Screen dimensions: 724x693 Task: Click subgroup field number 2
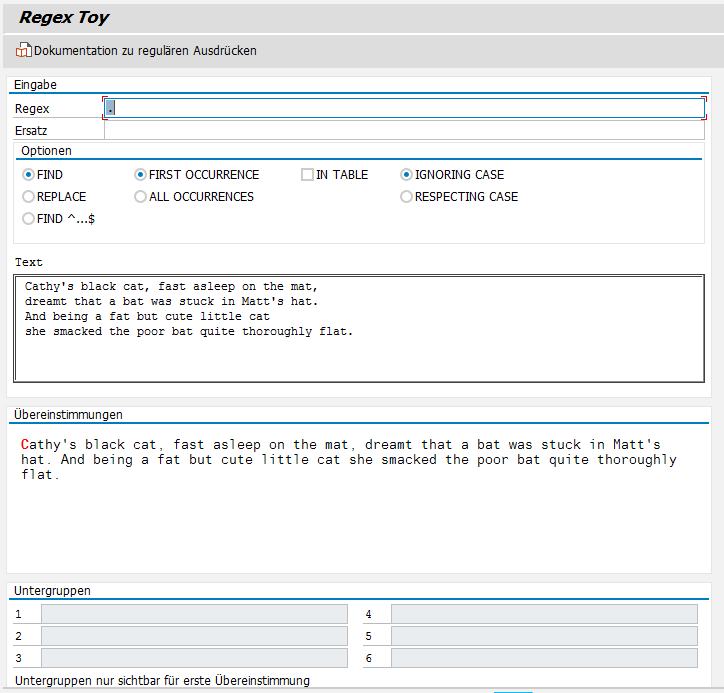click(194, 636)
